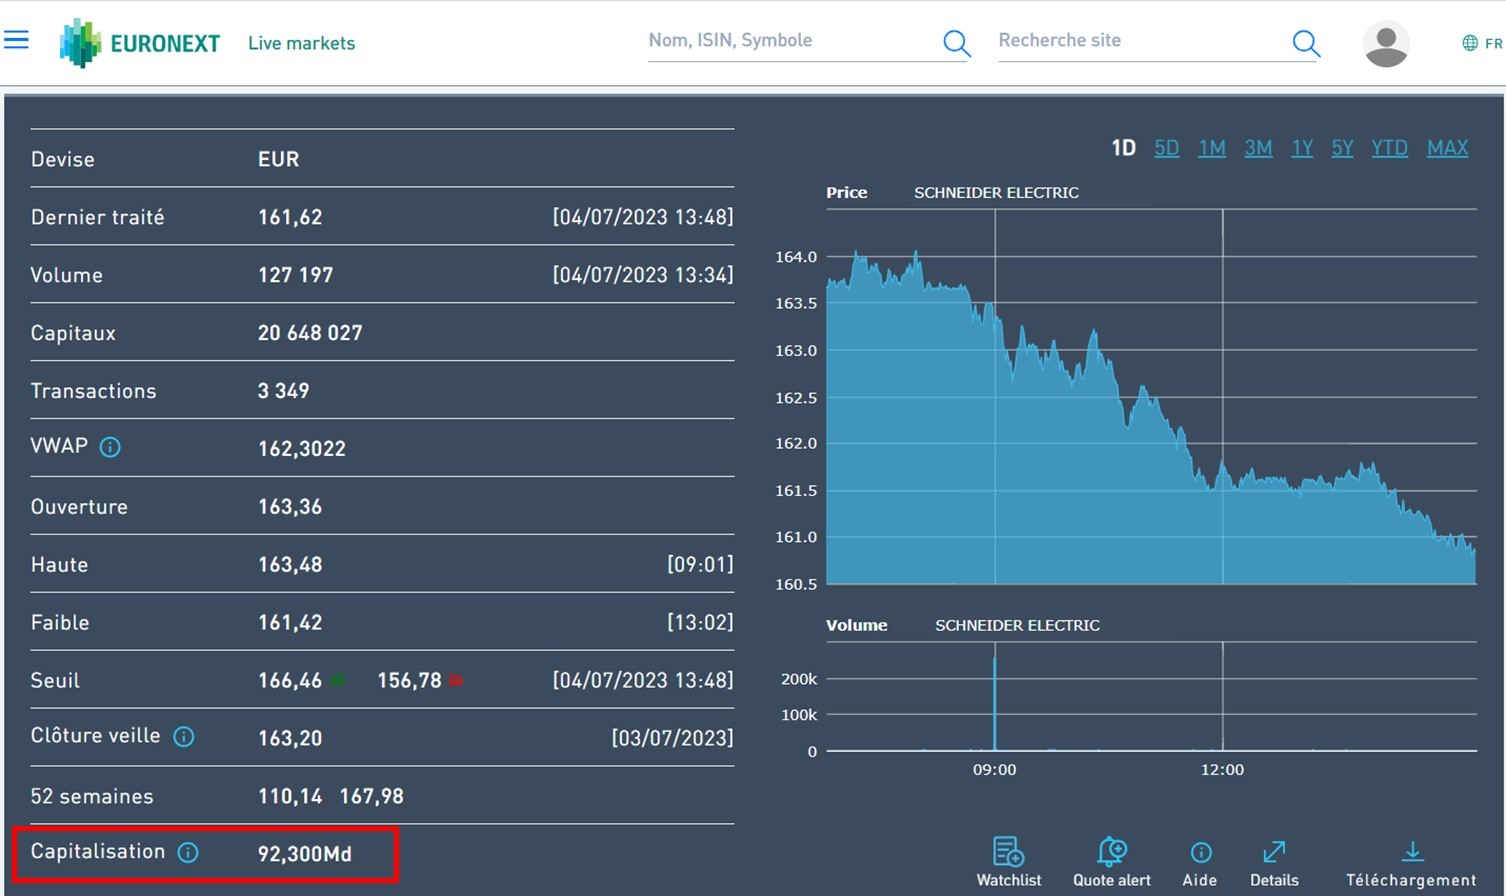1506x896 pixels.
Task: Click the 12:00 time axis label
Action: (1222, 770)
